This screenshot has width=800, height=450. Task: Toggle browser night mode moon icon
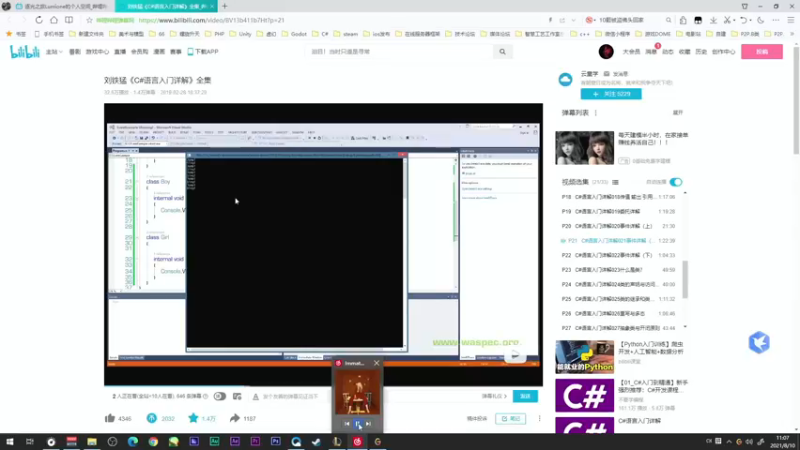point(761,20)
